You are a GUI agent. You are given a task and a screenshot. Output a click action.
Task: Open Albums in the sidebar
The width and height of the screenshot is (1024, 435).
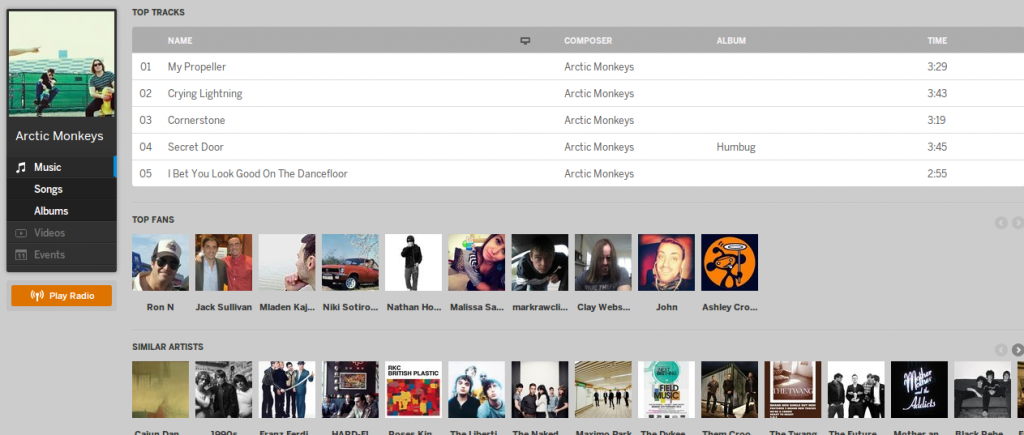click(x=61, y=211)
